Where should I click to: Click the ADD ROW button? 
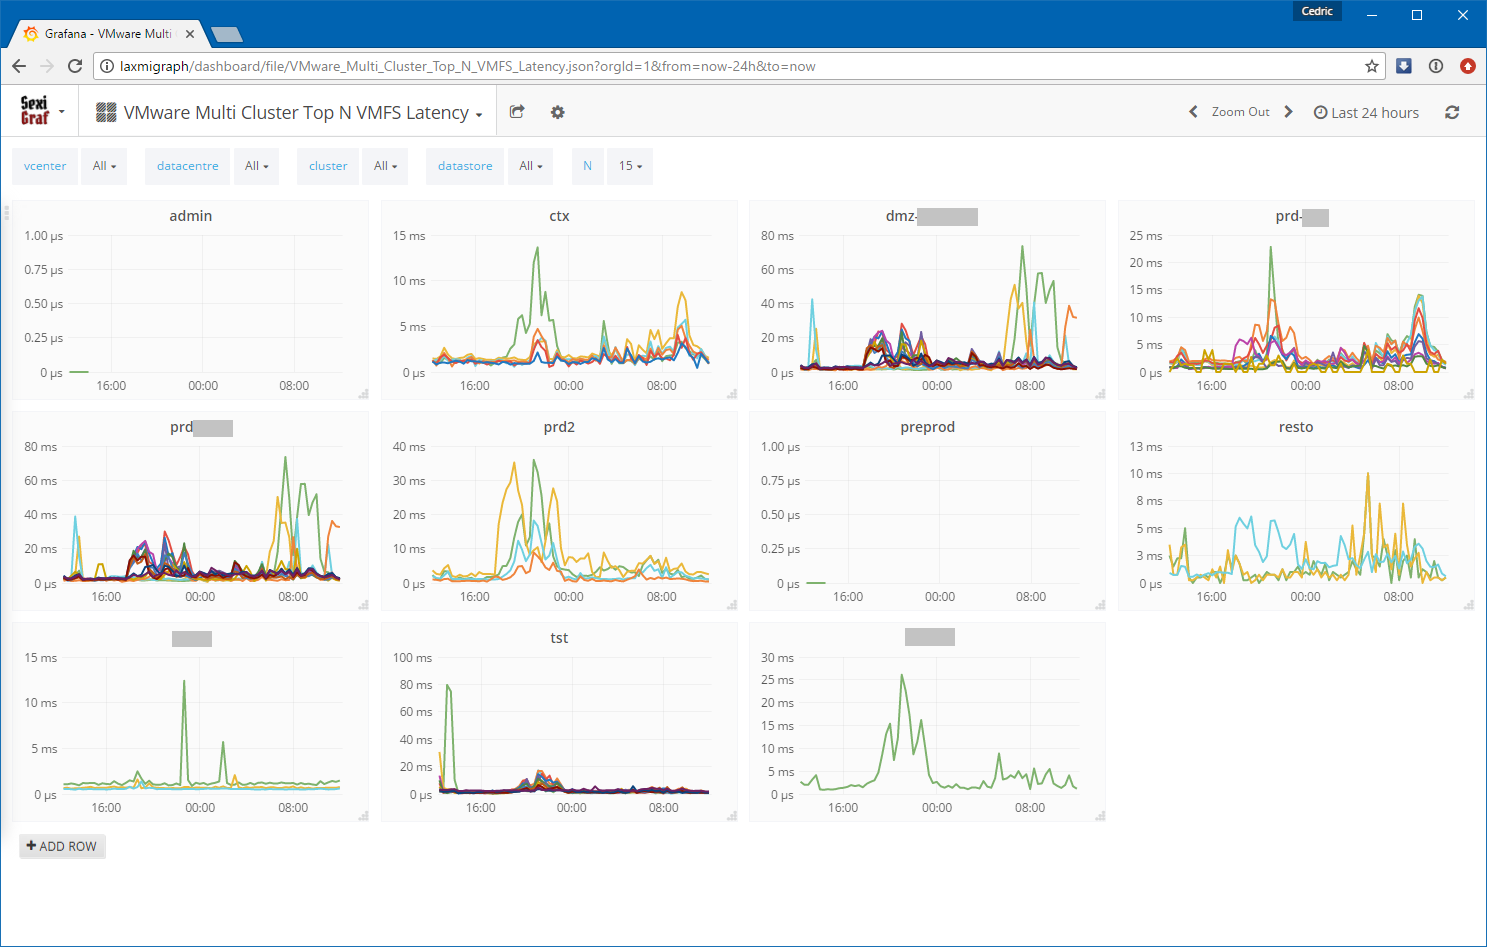(x=62, y=846)
